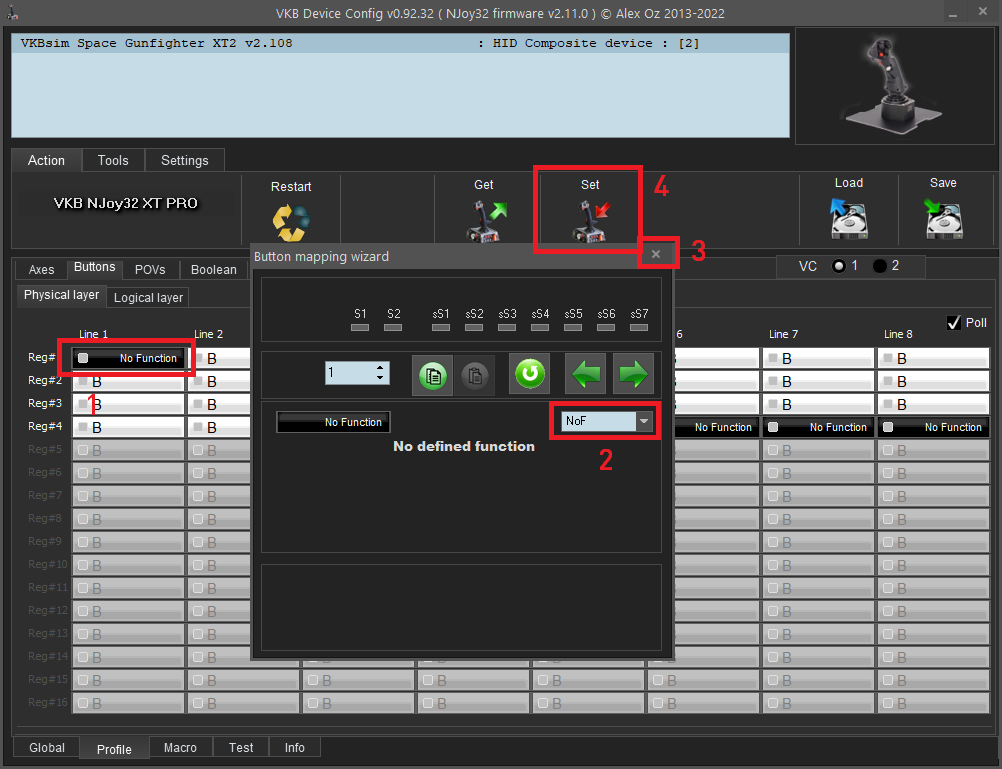Click Reg#1 Line 1 No Function cell
The width and height of the screenshot is (1002, 769).
(x=128, y=358)
